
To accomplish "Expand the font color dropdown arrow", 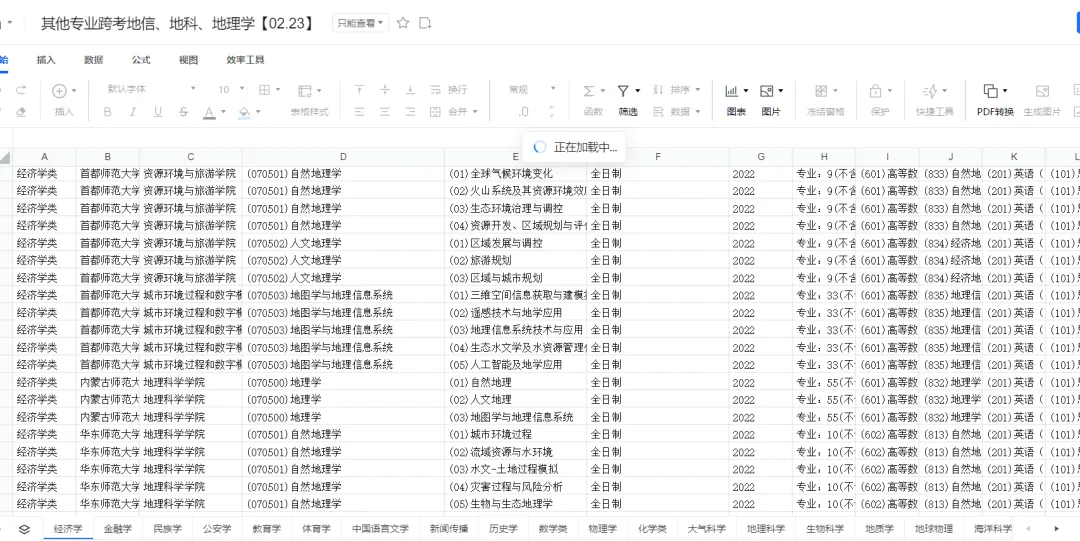I will pyautogui.click(x=223, y=112).
